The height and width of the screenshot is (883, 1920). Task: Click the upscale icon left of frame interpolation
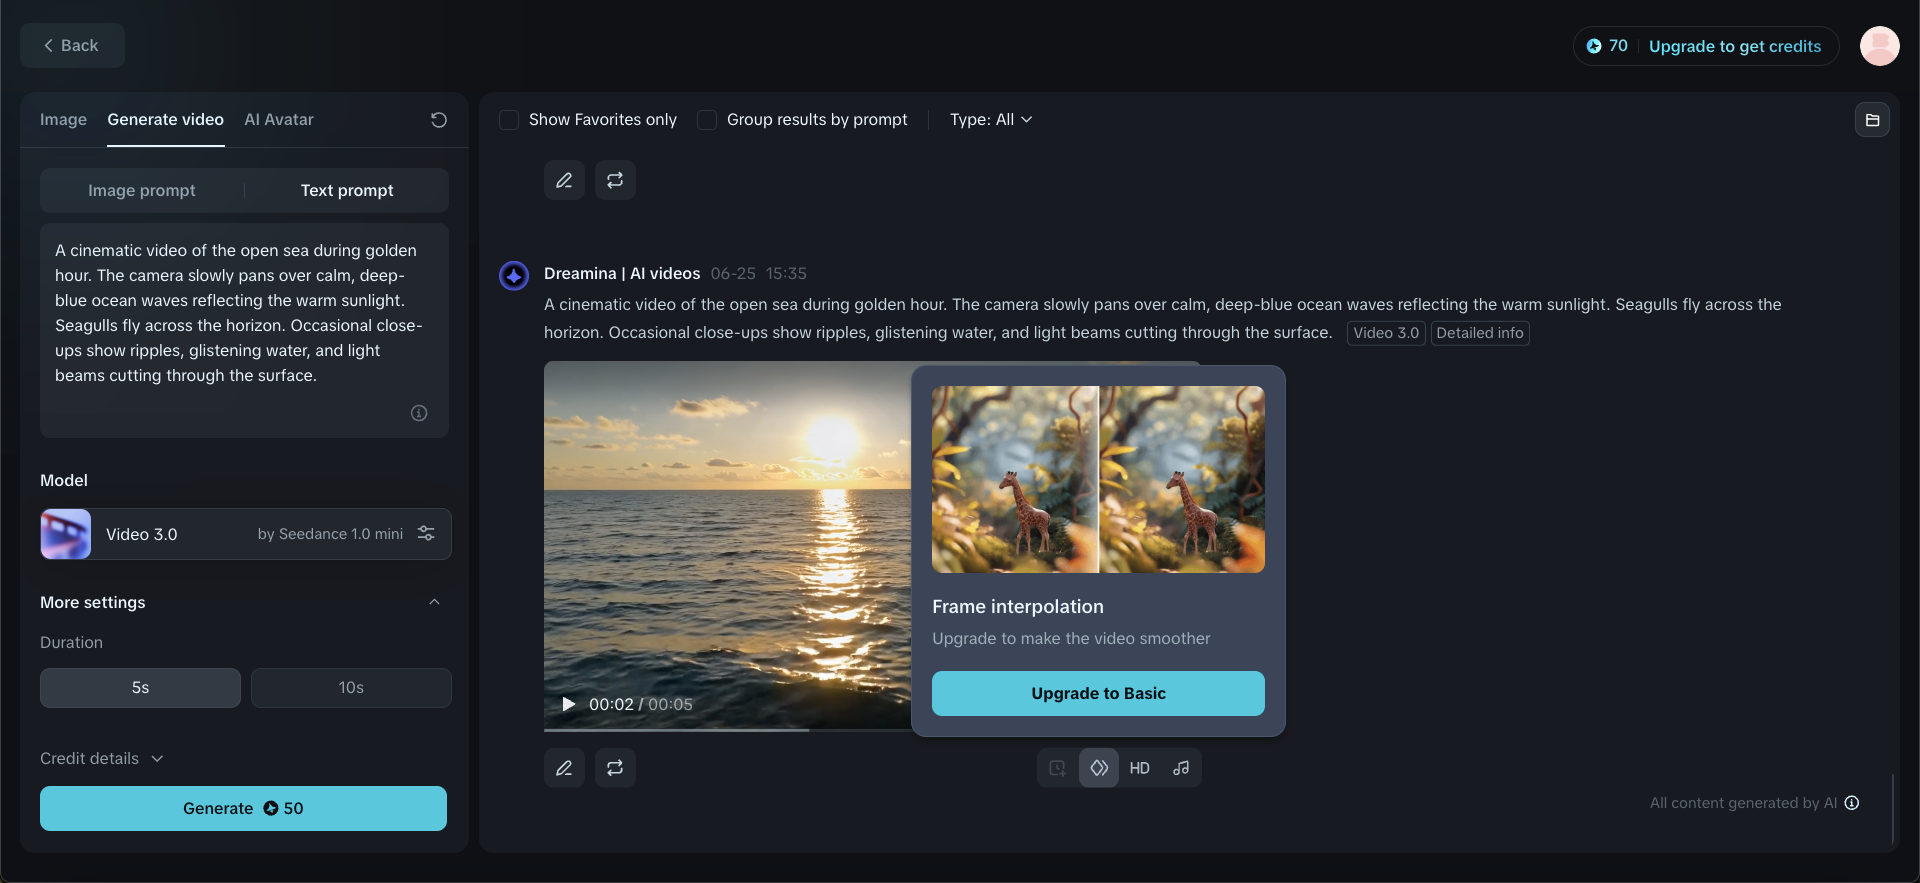pos(1057,768)
